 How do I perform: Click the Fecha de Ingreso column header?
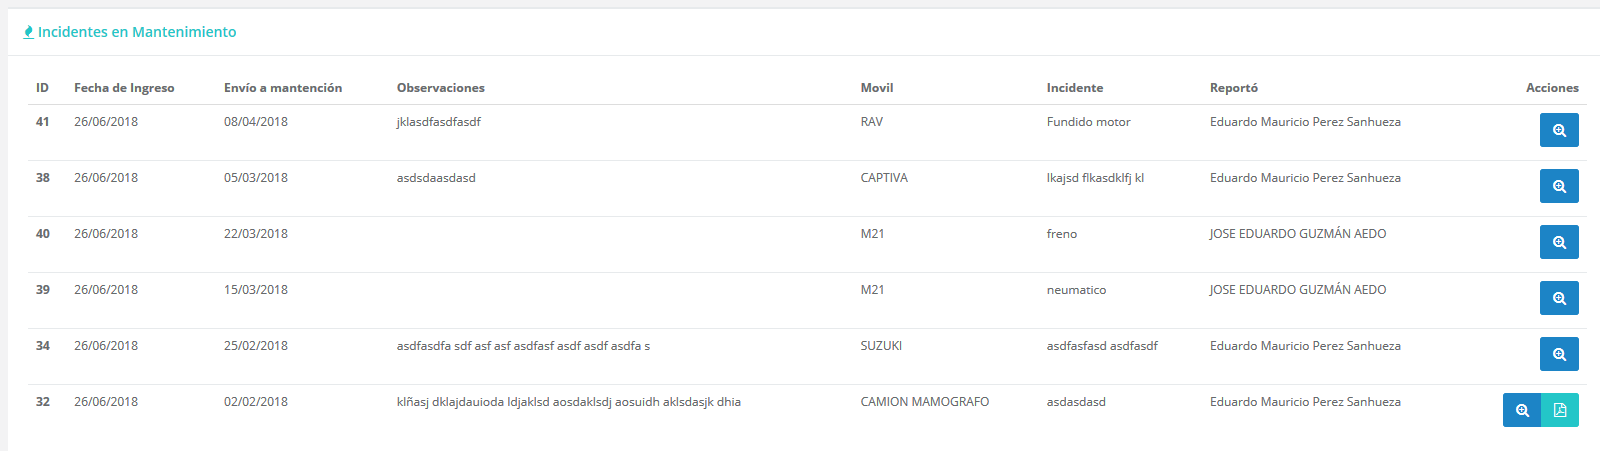[x=124, y=88]
